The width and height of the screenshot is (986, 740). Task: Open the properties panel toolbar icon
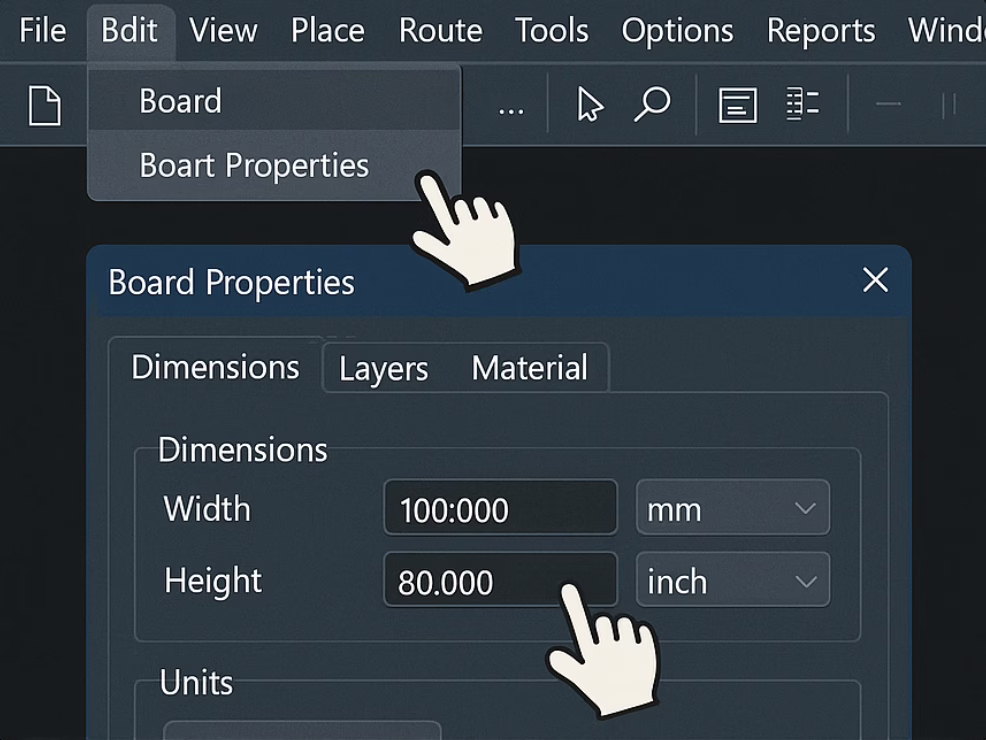[738, 105]
